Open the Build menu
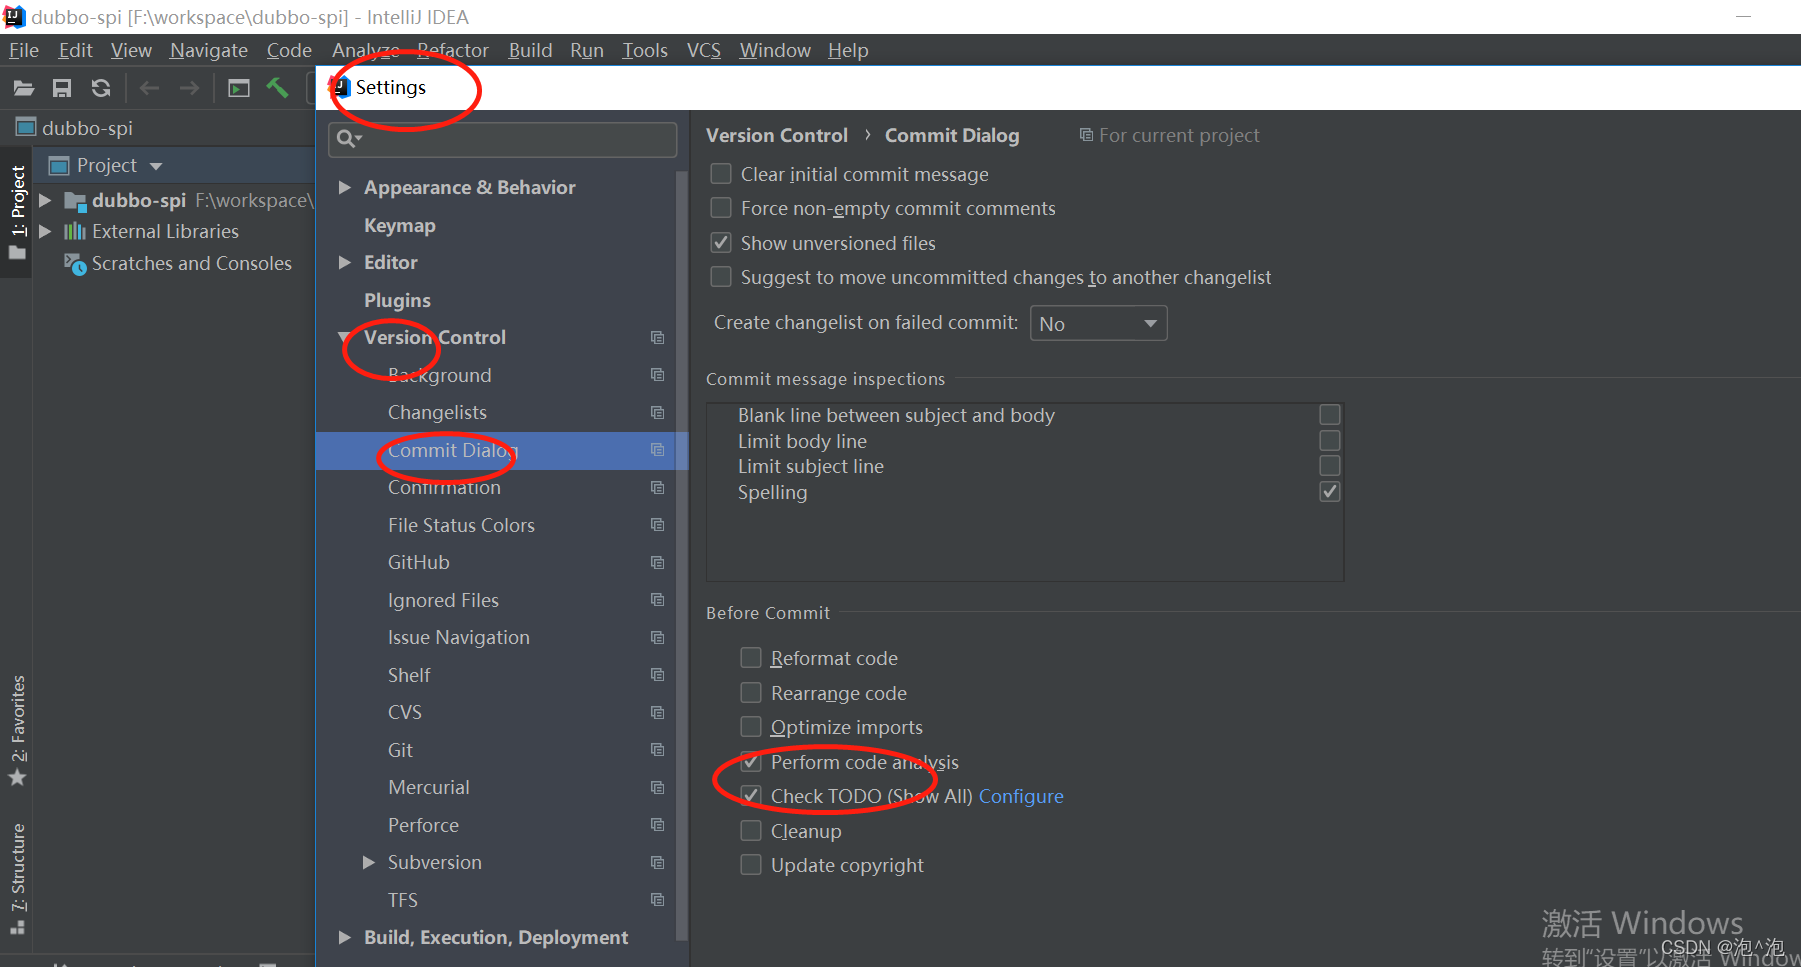 coord(530,51)
